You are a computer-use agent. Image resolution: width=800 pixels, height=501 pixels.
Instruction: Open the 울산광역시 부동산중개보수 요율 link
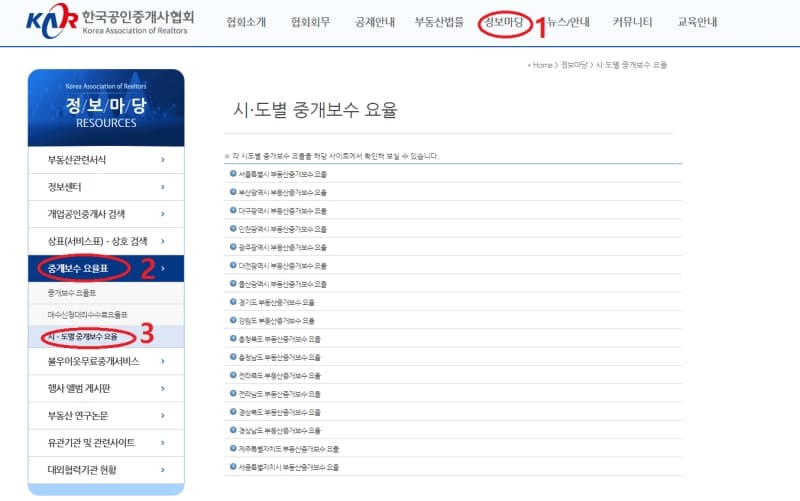point(282,284)
